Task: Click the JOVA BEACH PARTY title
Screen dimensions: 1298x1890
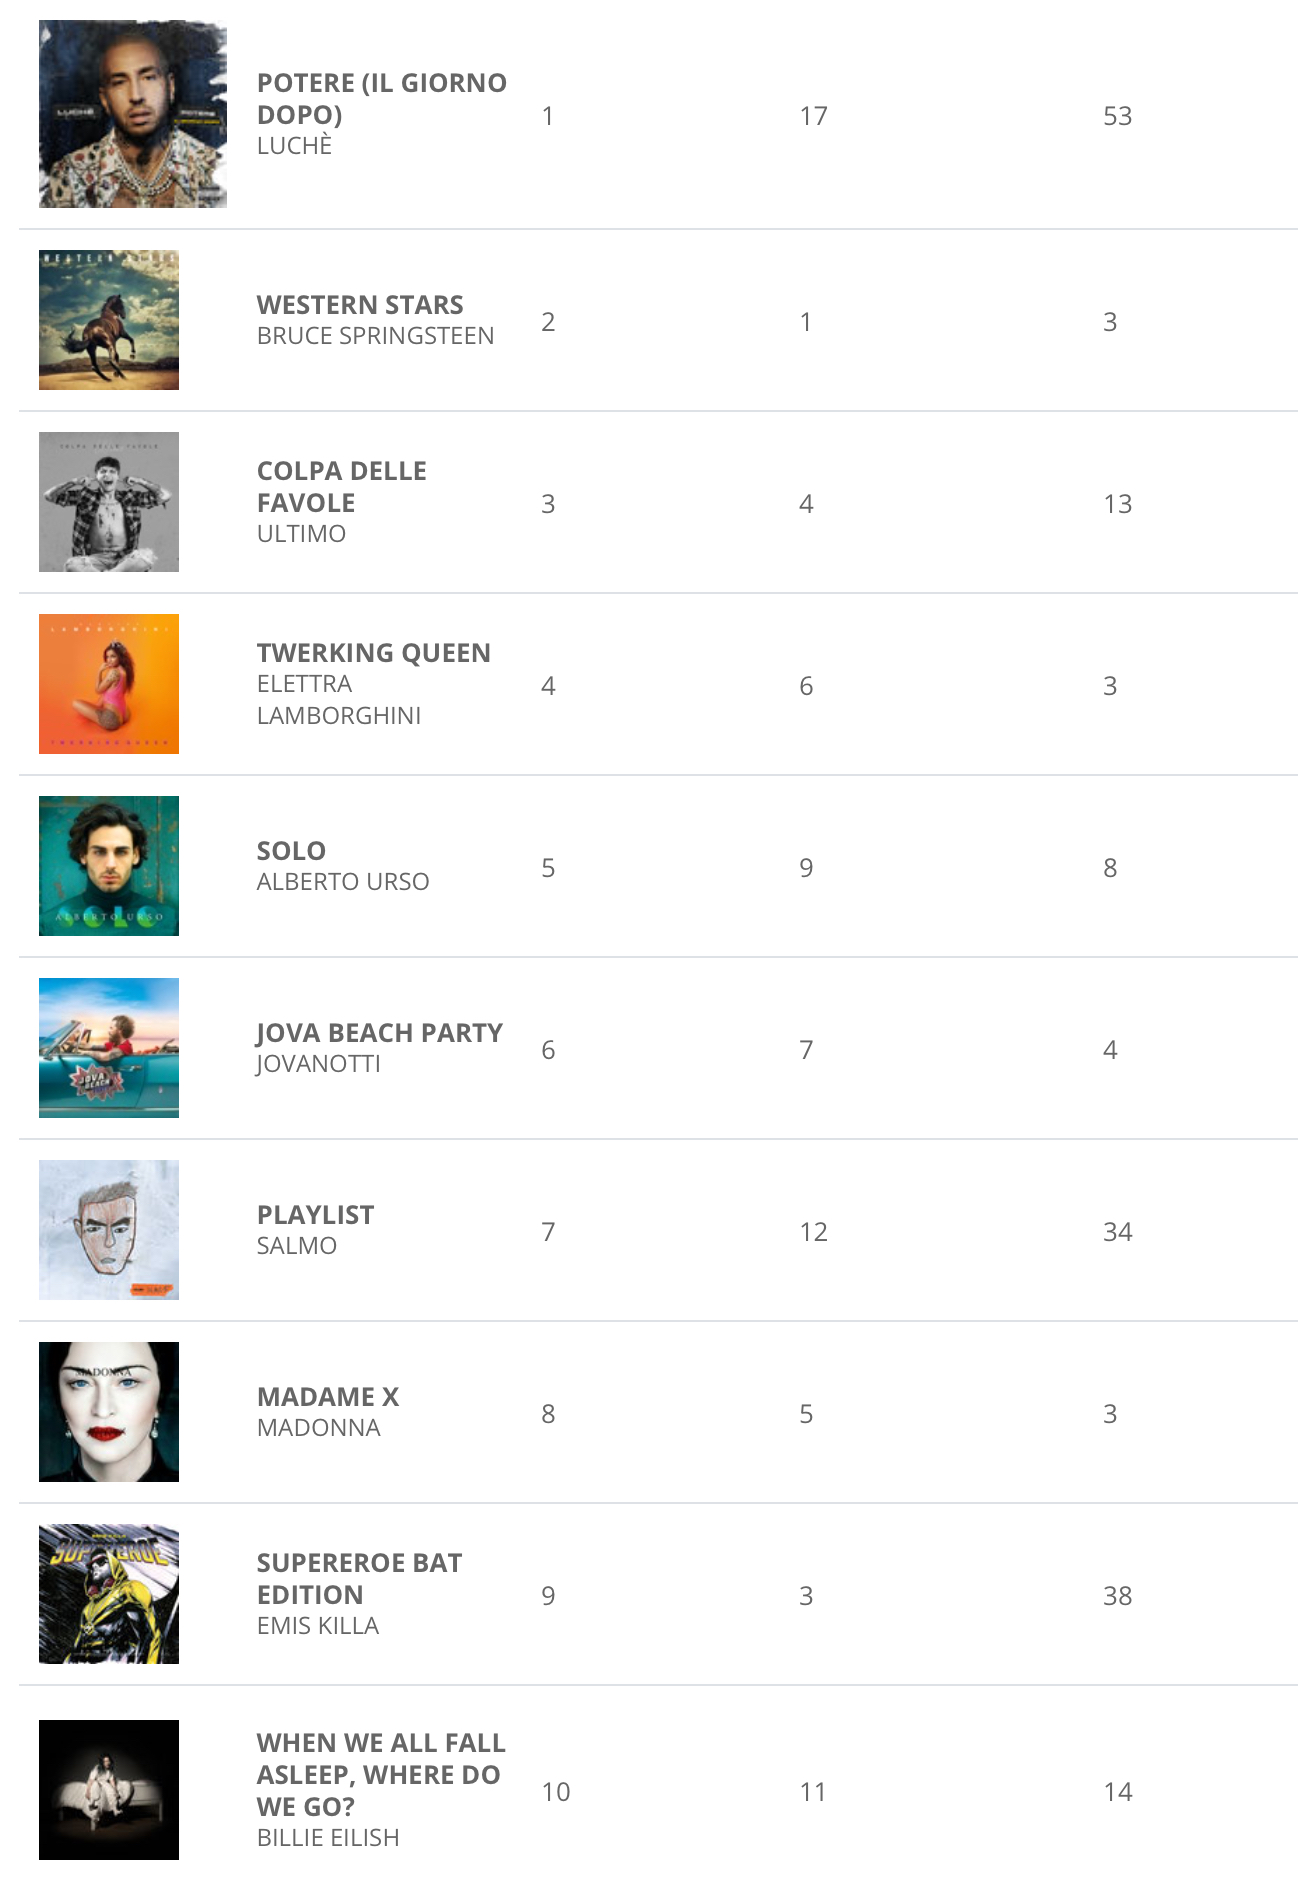Action: [380, 1032]
